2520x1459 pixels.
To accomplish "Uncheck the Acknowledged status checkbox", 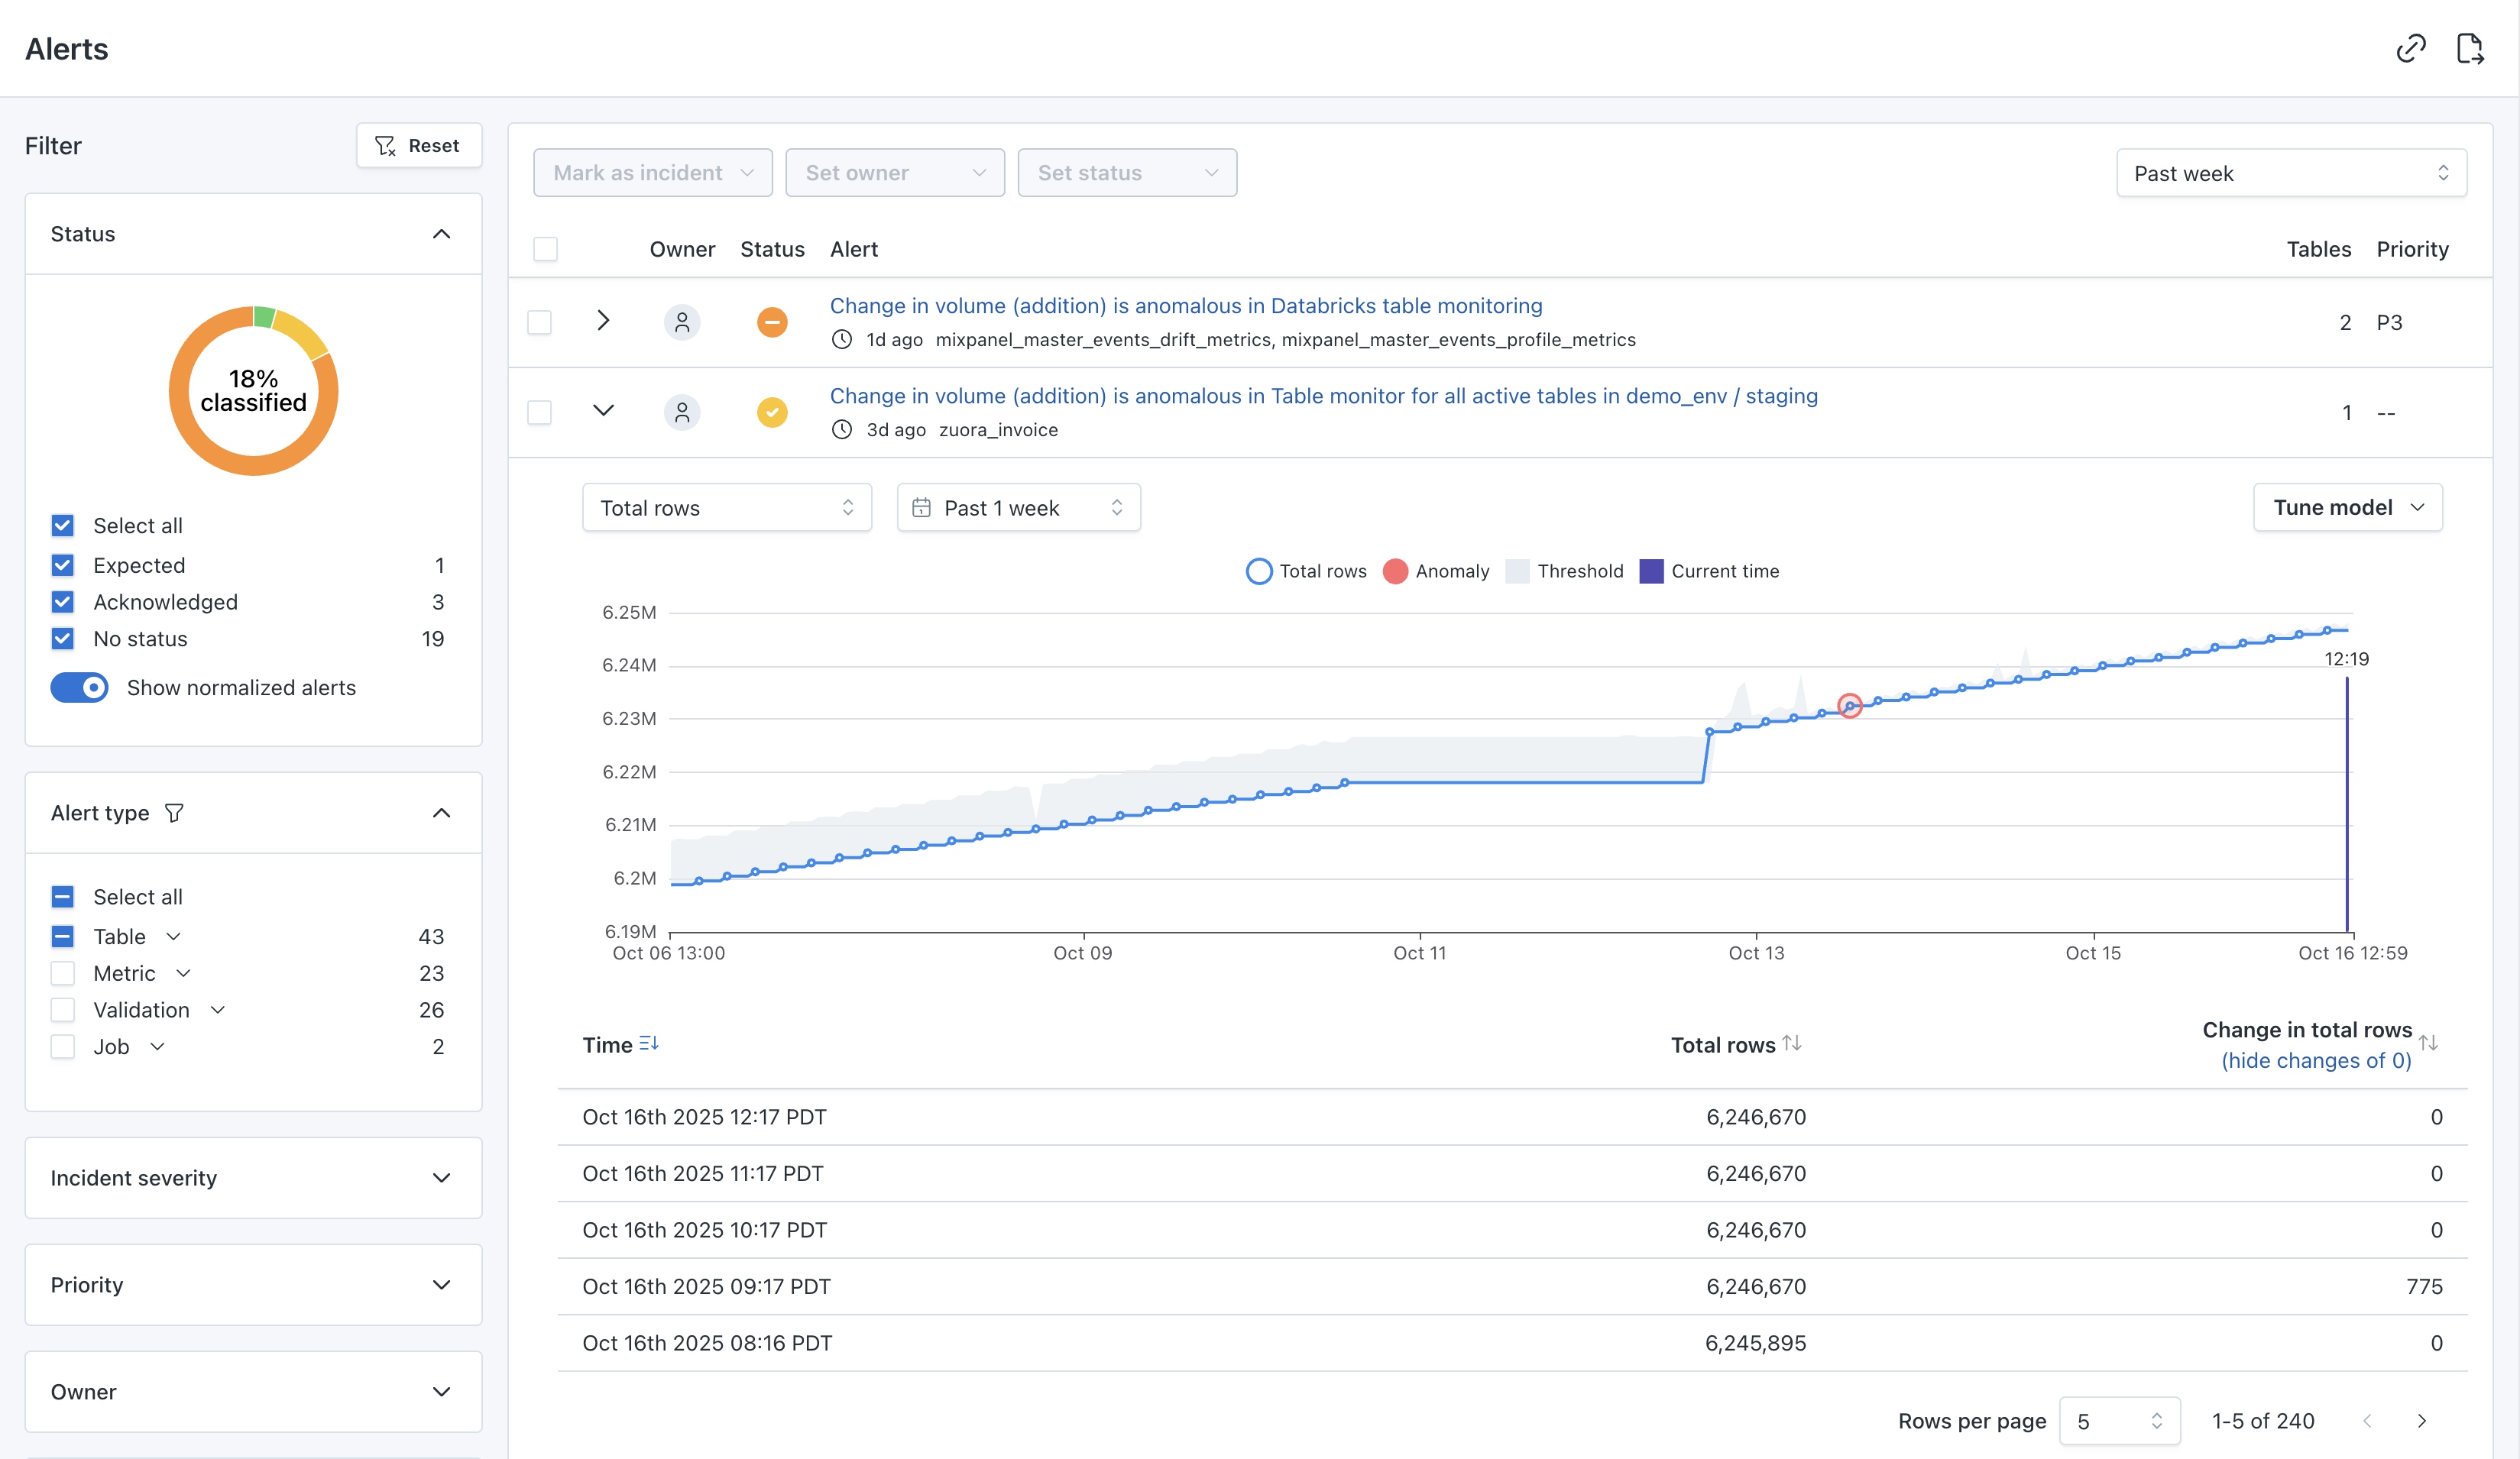I will (x=63, y=602).
